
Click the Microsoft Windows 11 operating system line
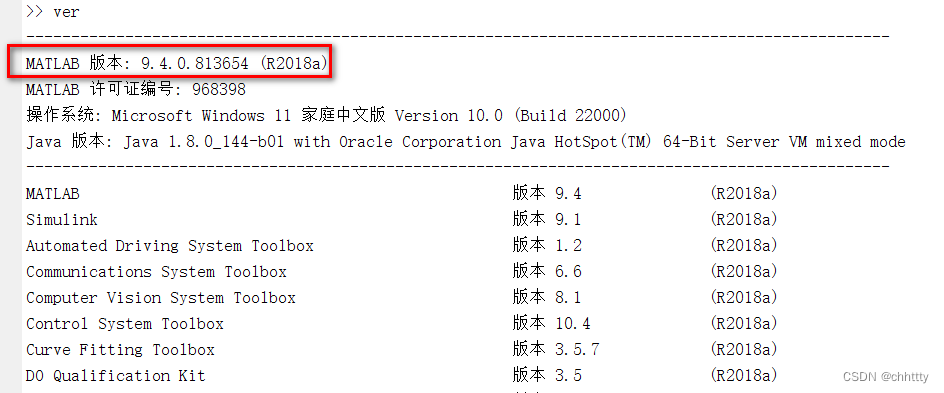tap(326, 116)
